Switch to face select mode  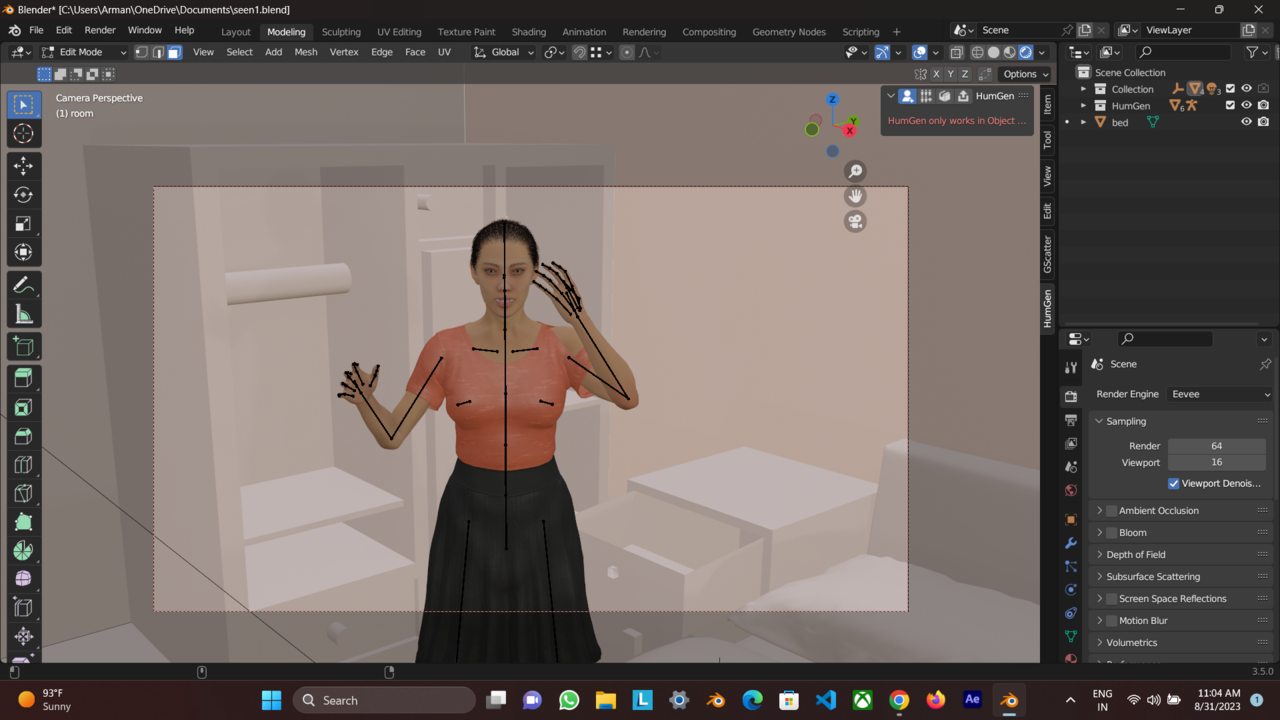pos(173,52)
